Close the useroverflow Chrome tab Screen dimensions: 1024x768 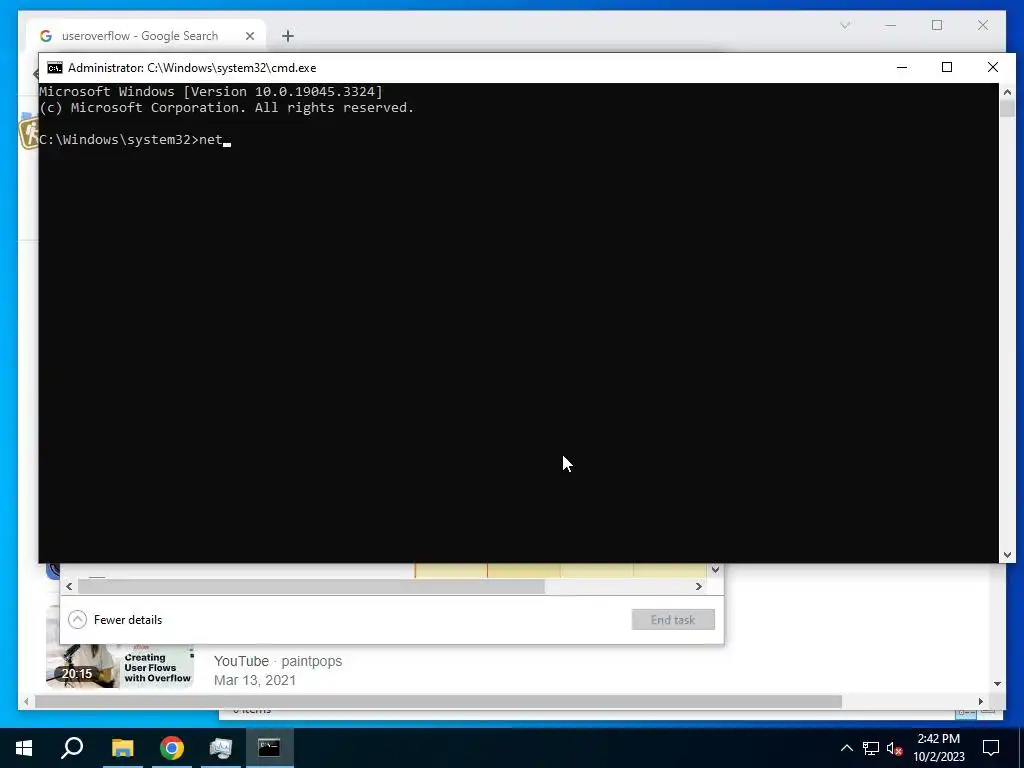(x=249, y=36)
